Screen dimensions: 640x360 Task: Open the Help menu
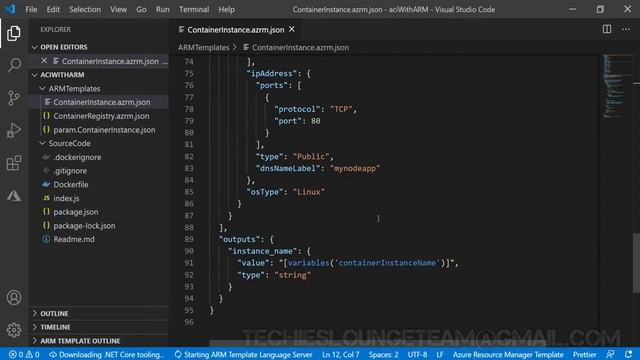(x=227, y=9)
